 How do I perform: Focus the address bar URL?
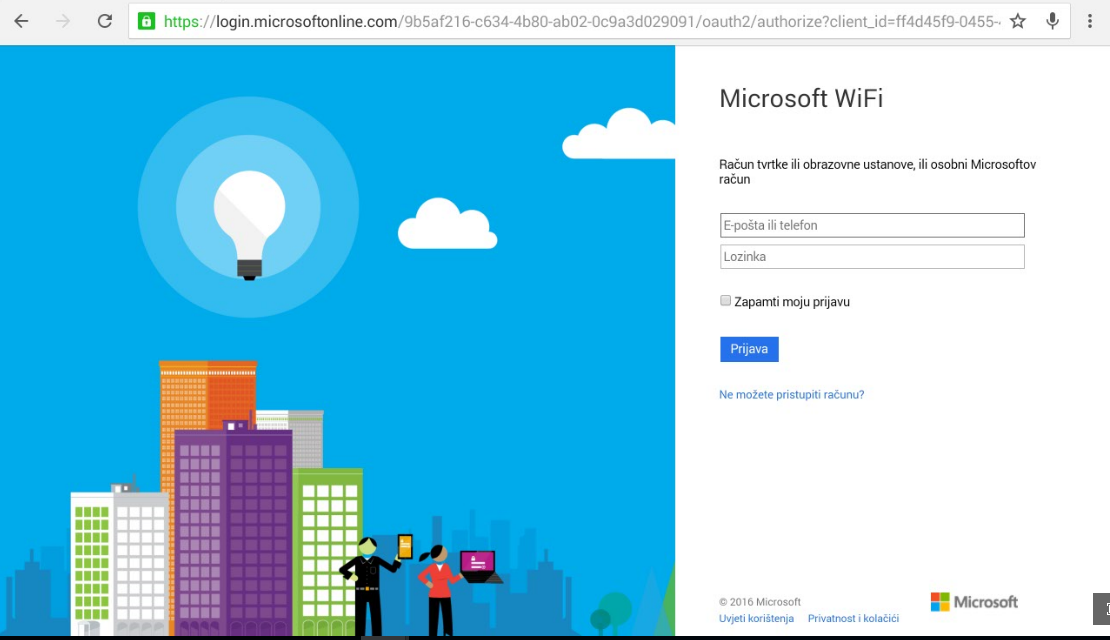point(581,22)
